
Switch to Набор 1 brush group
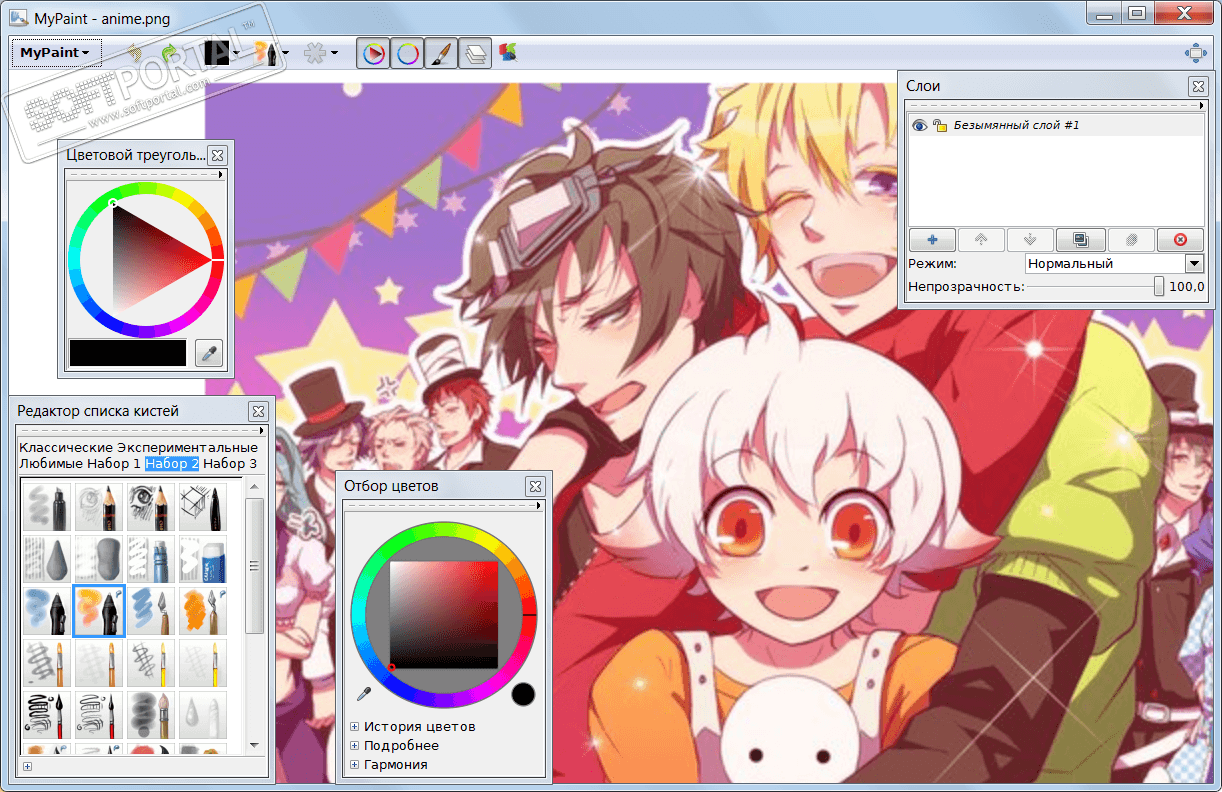(114, 464)
